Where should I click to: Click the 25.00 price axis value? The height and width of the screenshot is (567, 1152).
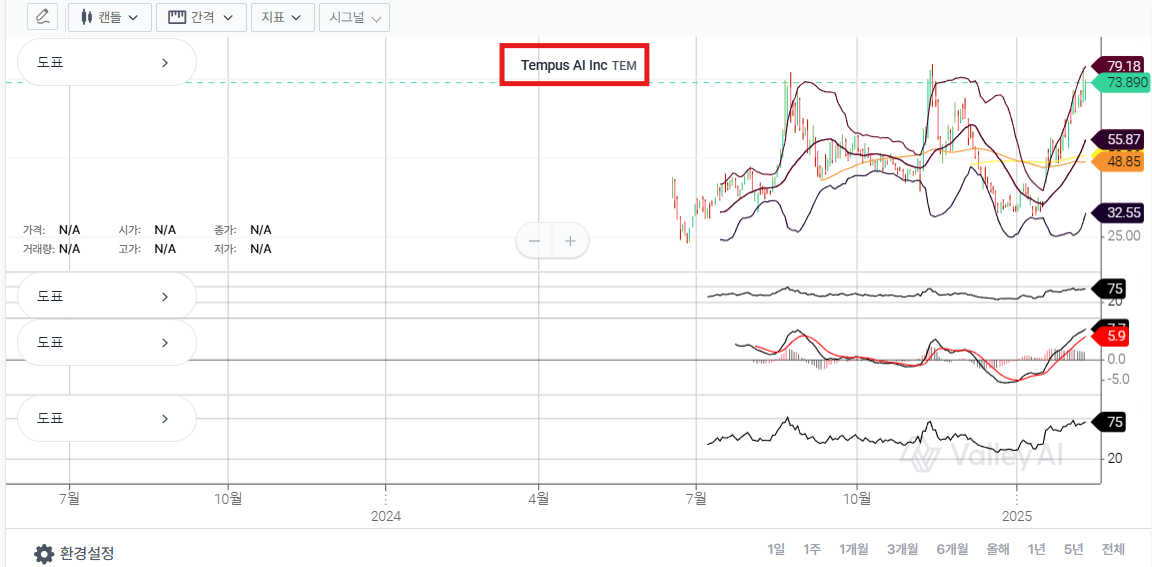(1123, 236)
